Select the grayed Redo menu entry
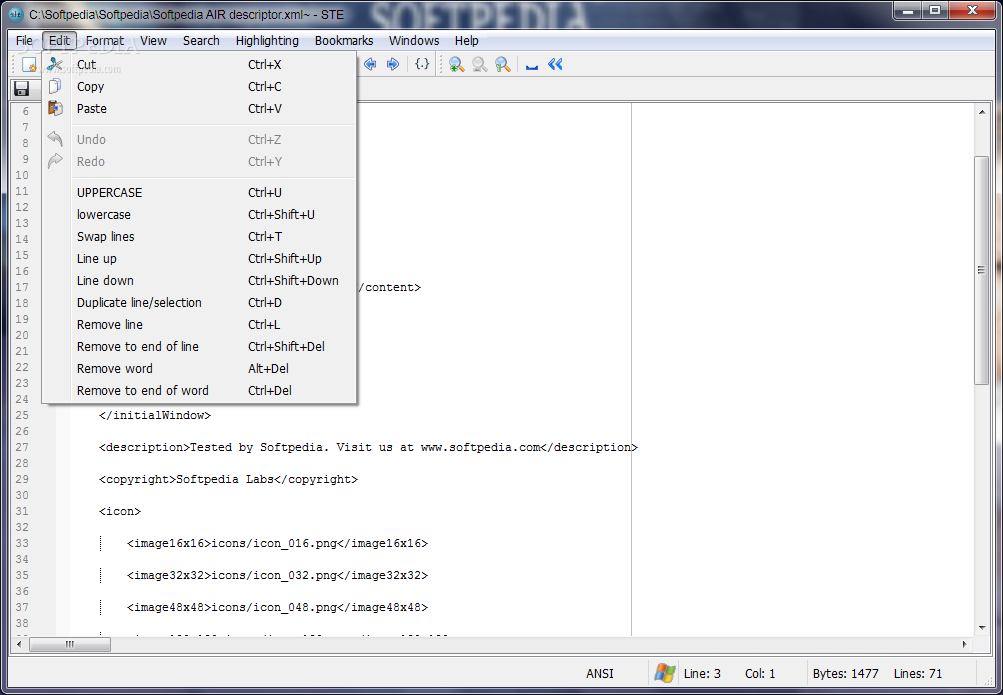 pos(199,162)
